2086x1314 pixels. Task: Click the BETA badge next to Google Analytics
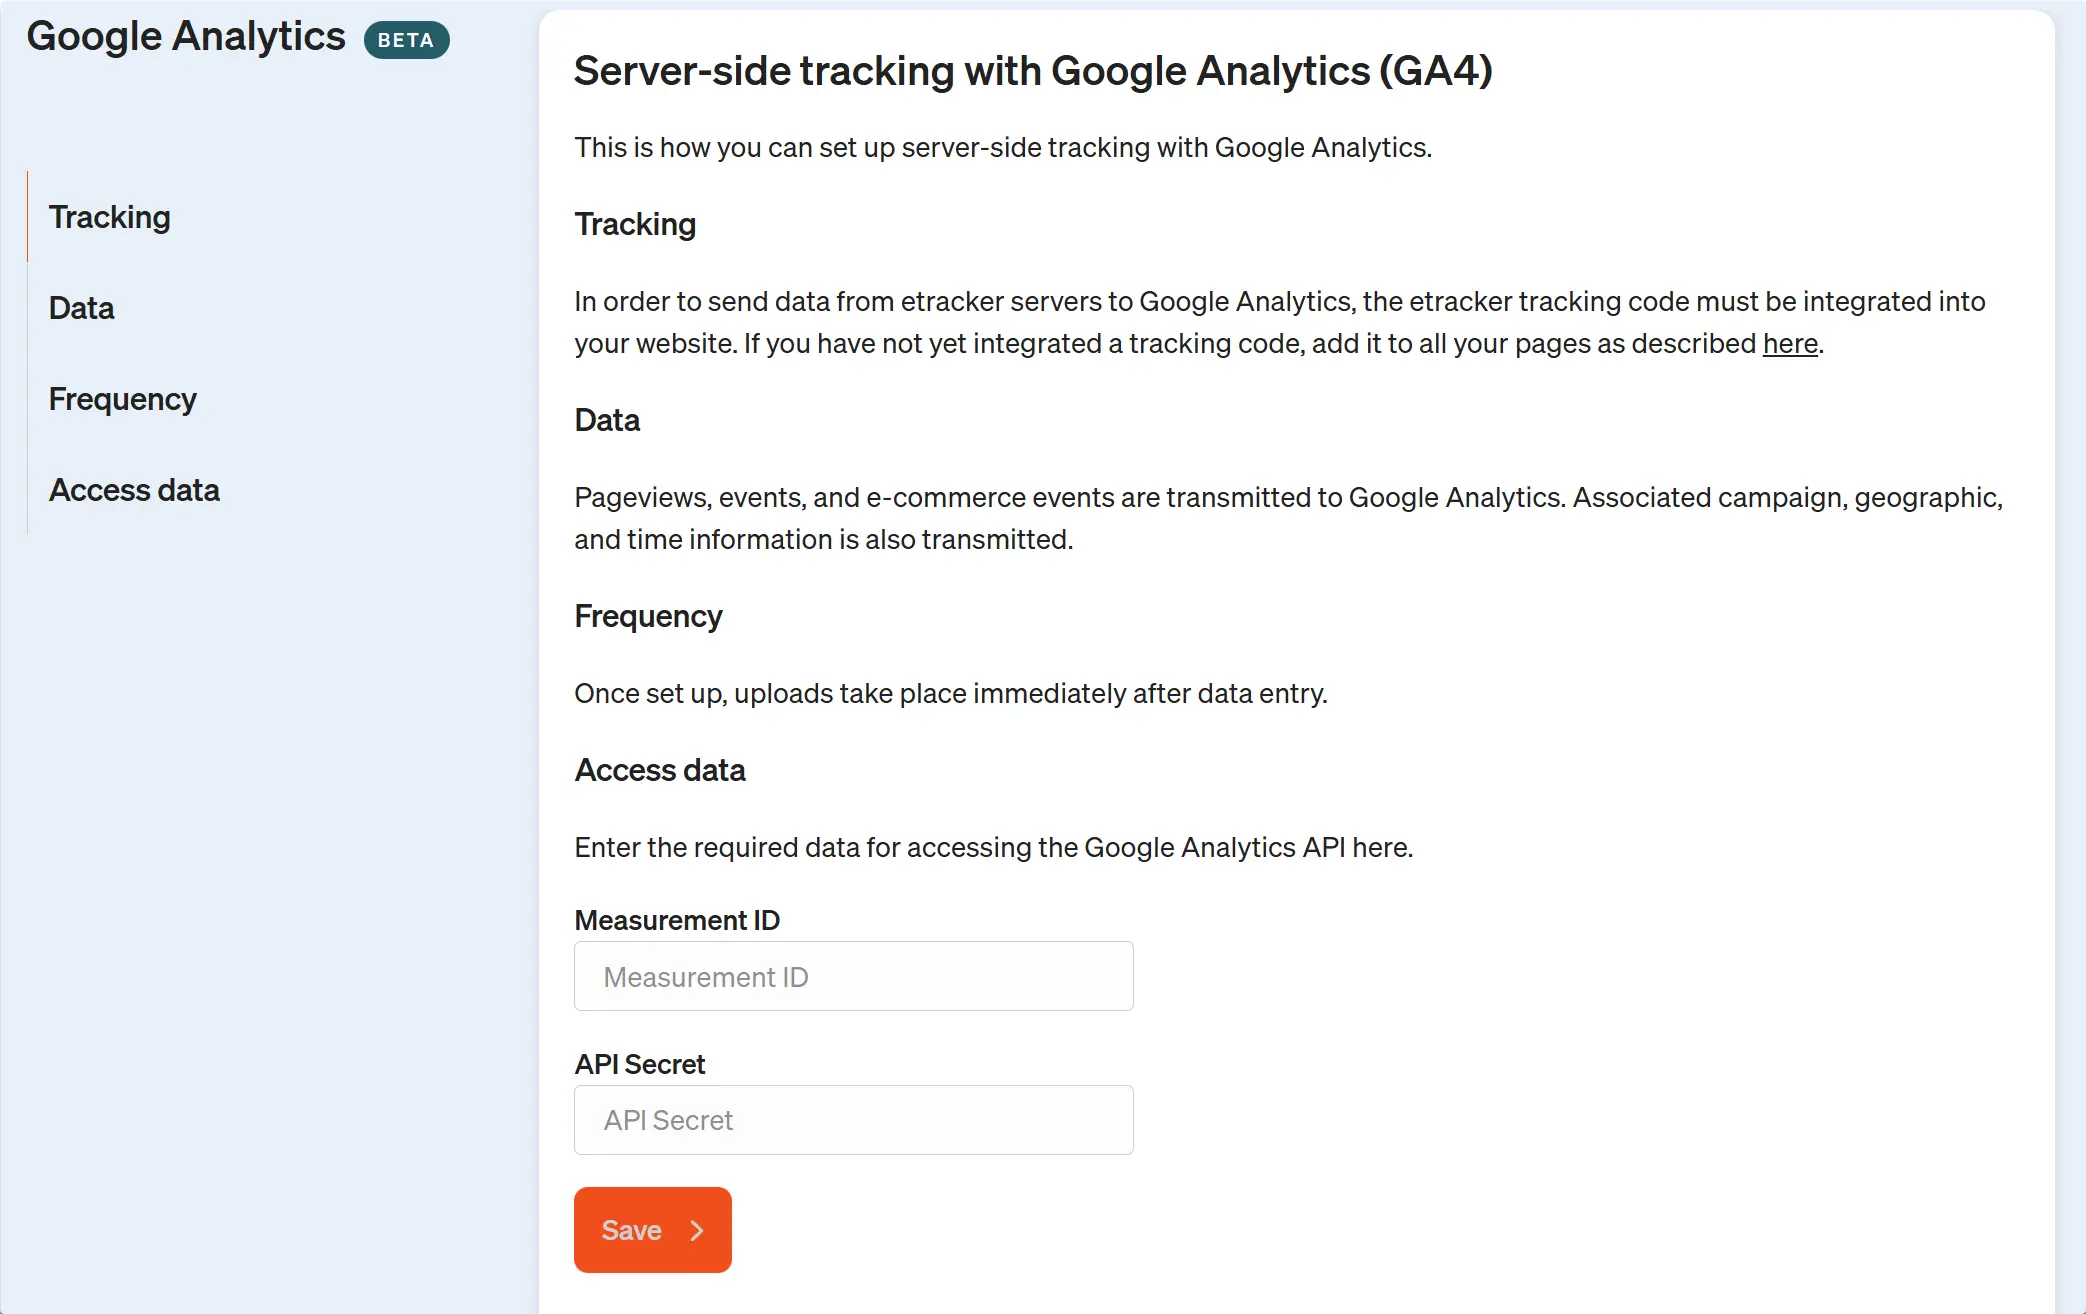click(406, 40)
